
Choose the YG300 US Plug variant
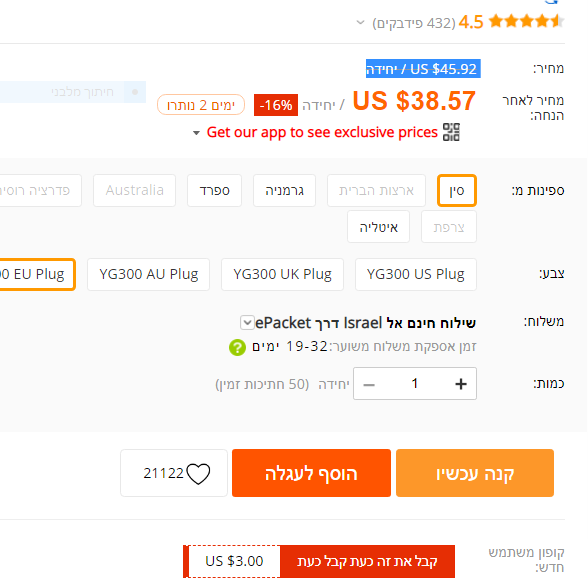[x=416, y=274]
